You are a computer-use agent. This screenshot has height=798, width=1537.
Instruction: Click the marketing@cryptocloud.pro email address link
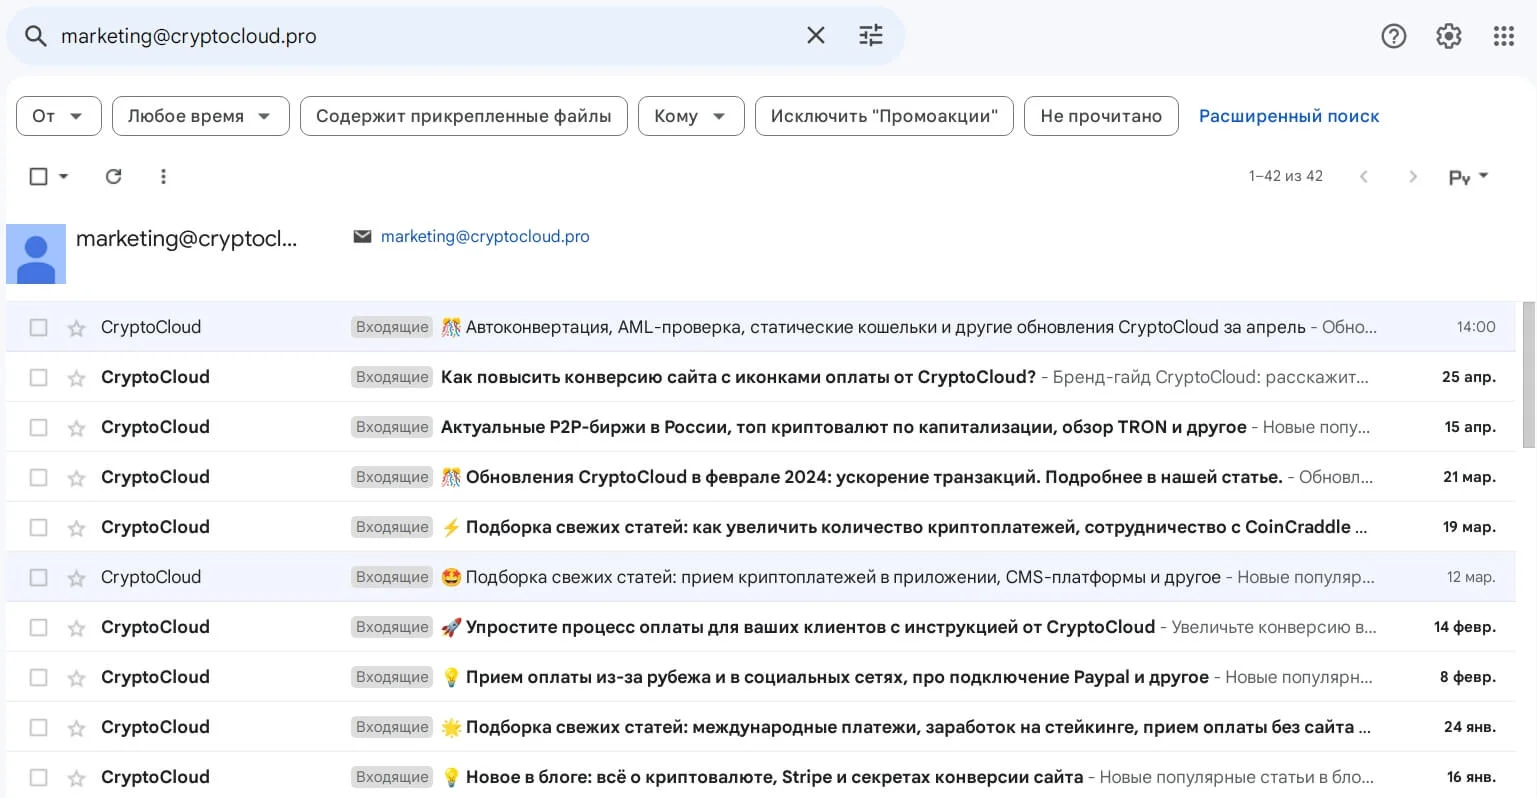(485, 237)
